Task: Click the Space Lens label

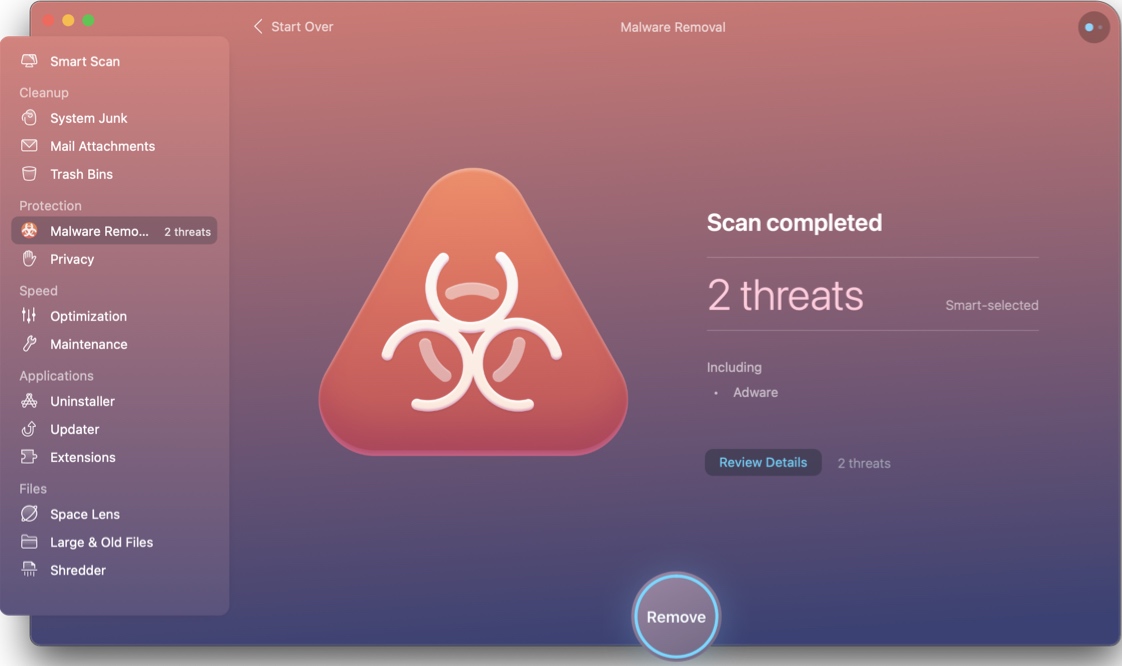Action: pos(84,514)
